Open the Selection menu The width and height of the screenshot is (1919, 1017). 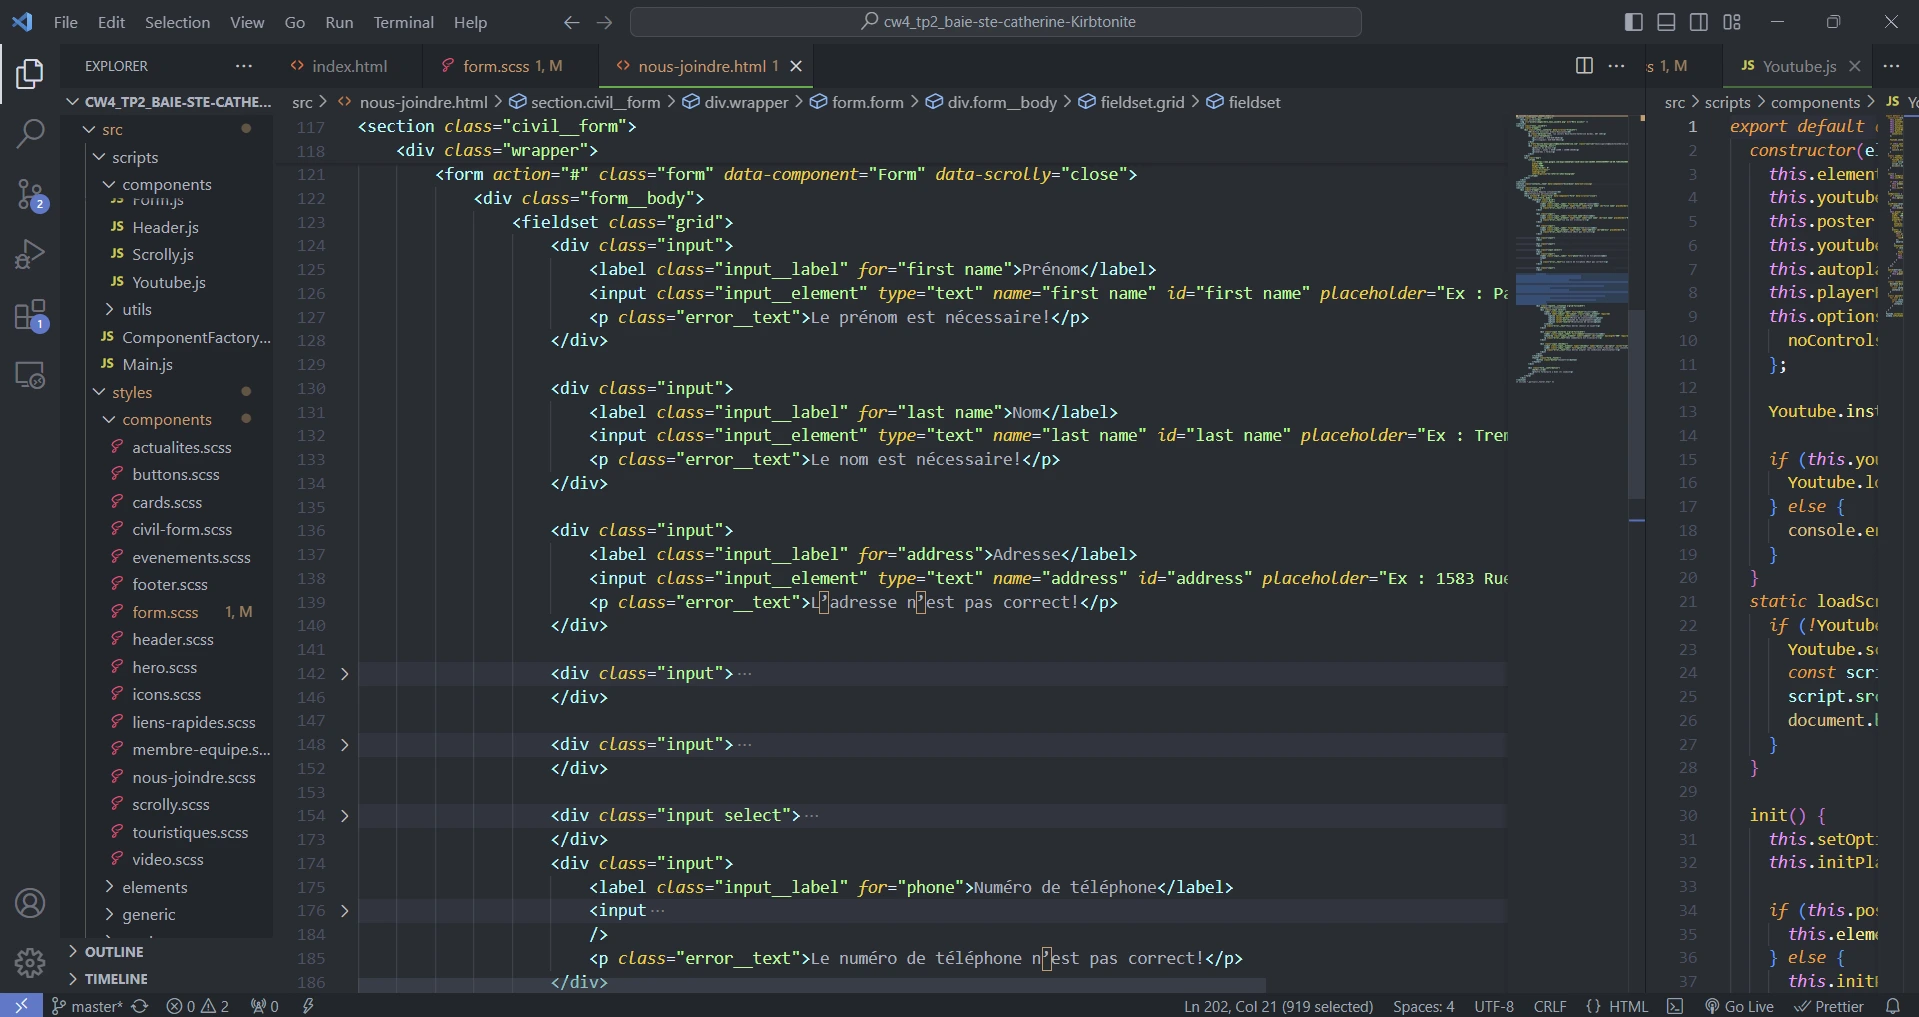177,22
